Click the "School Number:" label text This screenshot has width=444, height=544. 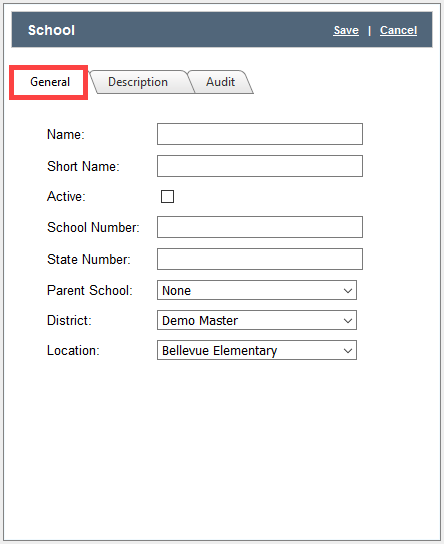93,227
